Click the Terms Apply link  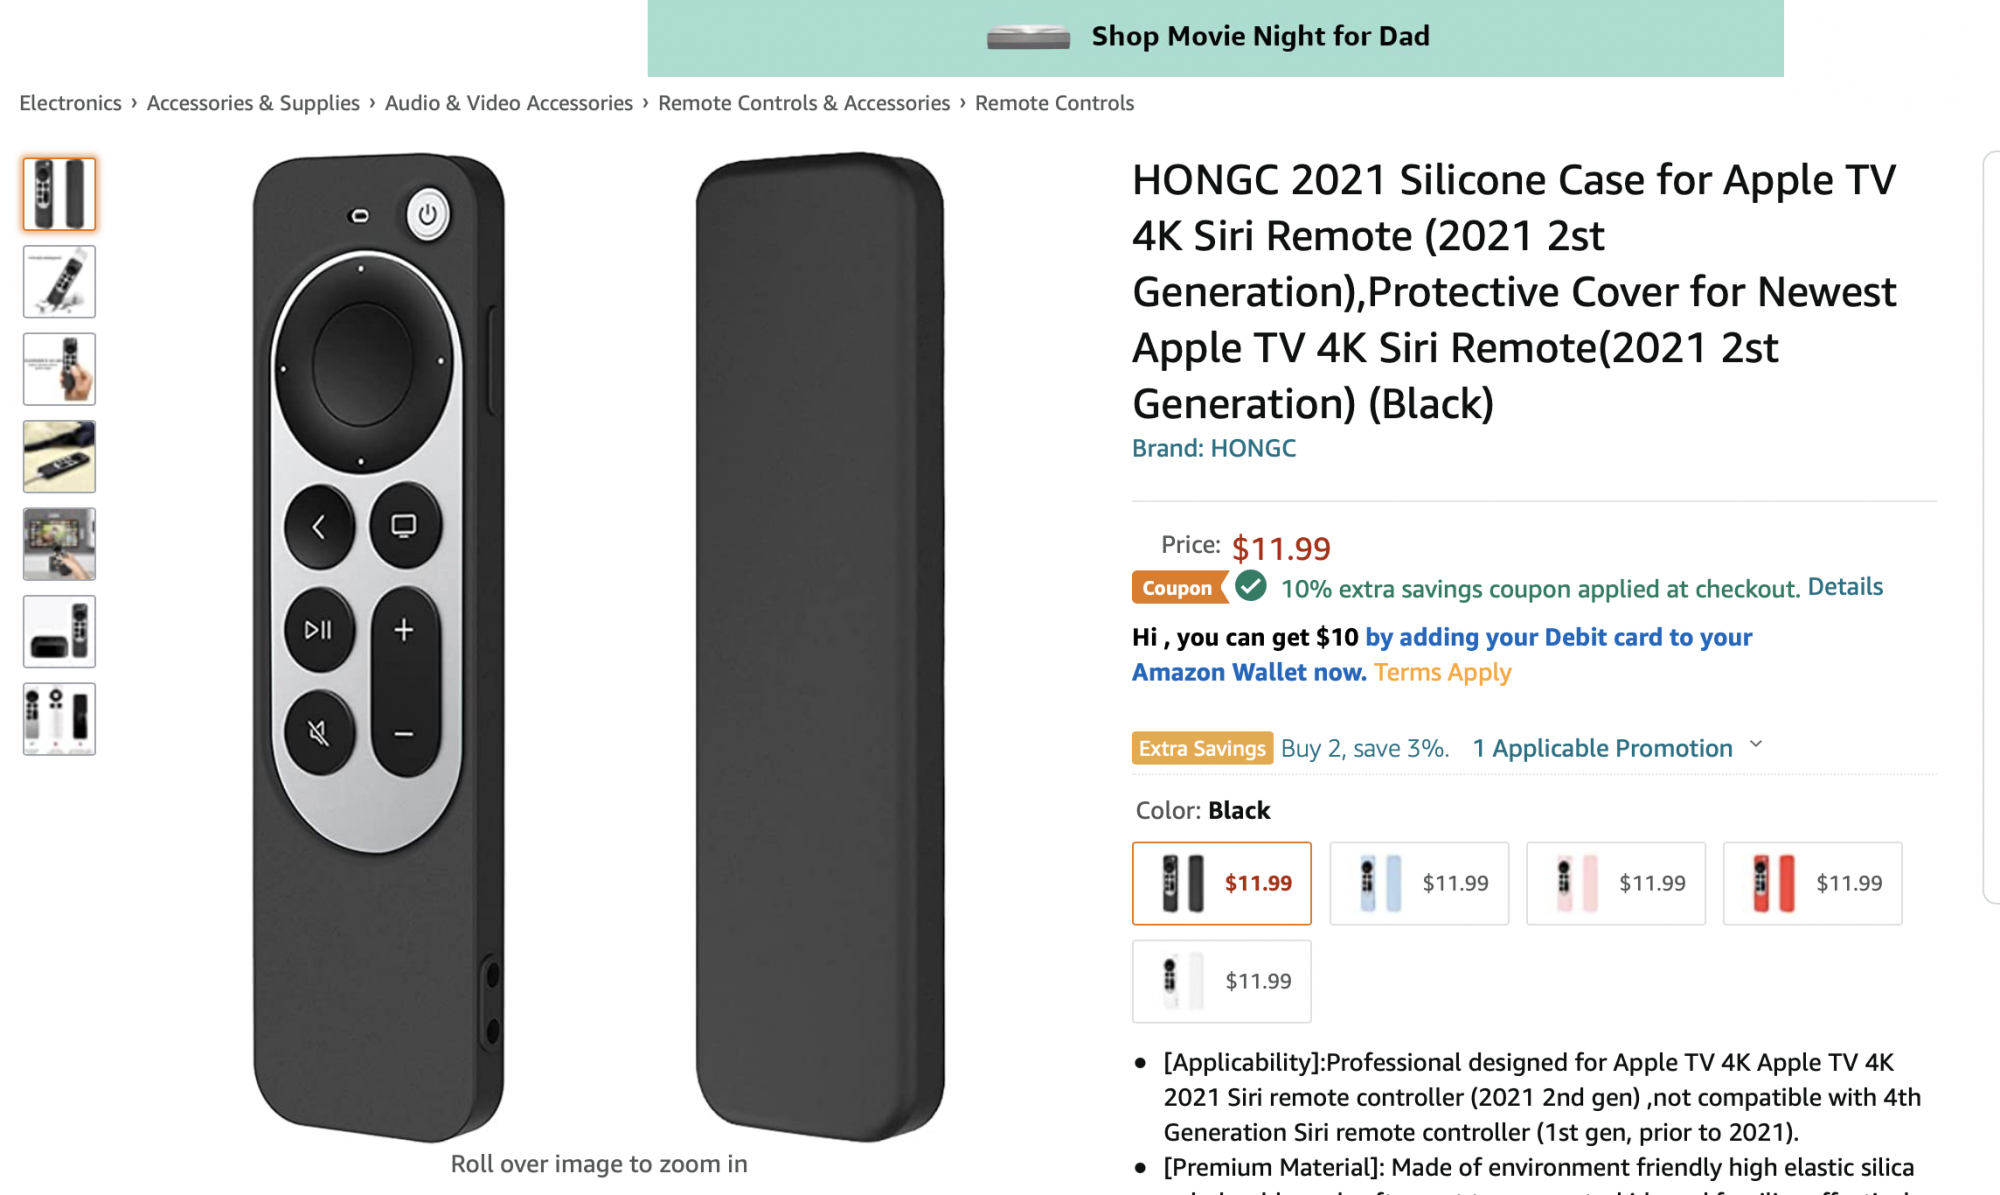[1442, 672]
